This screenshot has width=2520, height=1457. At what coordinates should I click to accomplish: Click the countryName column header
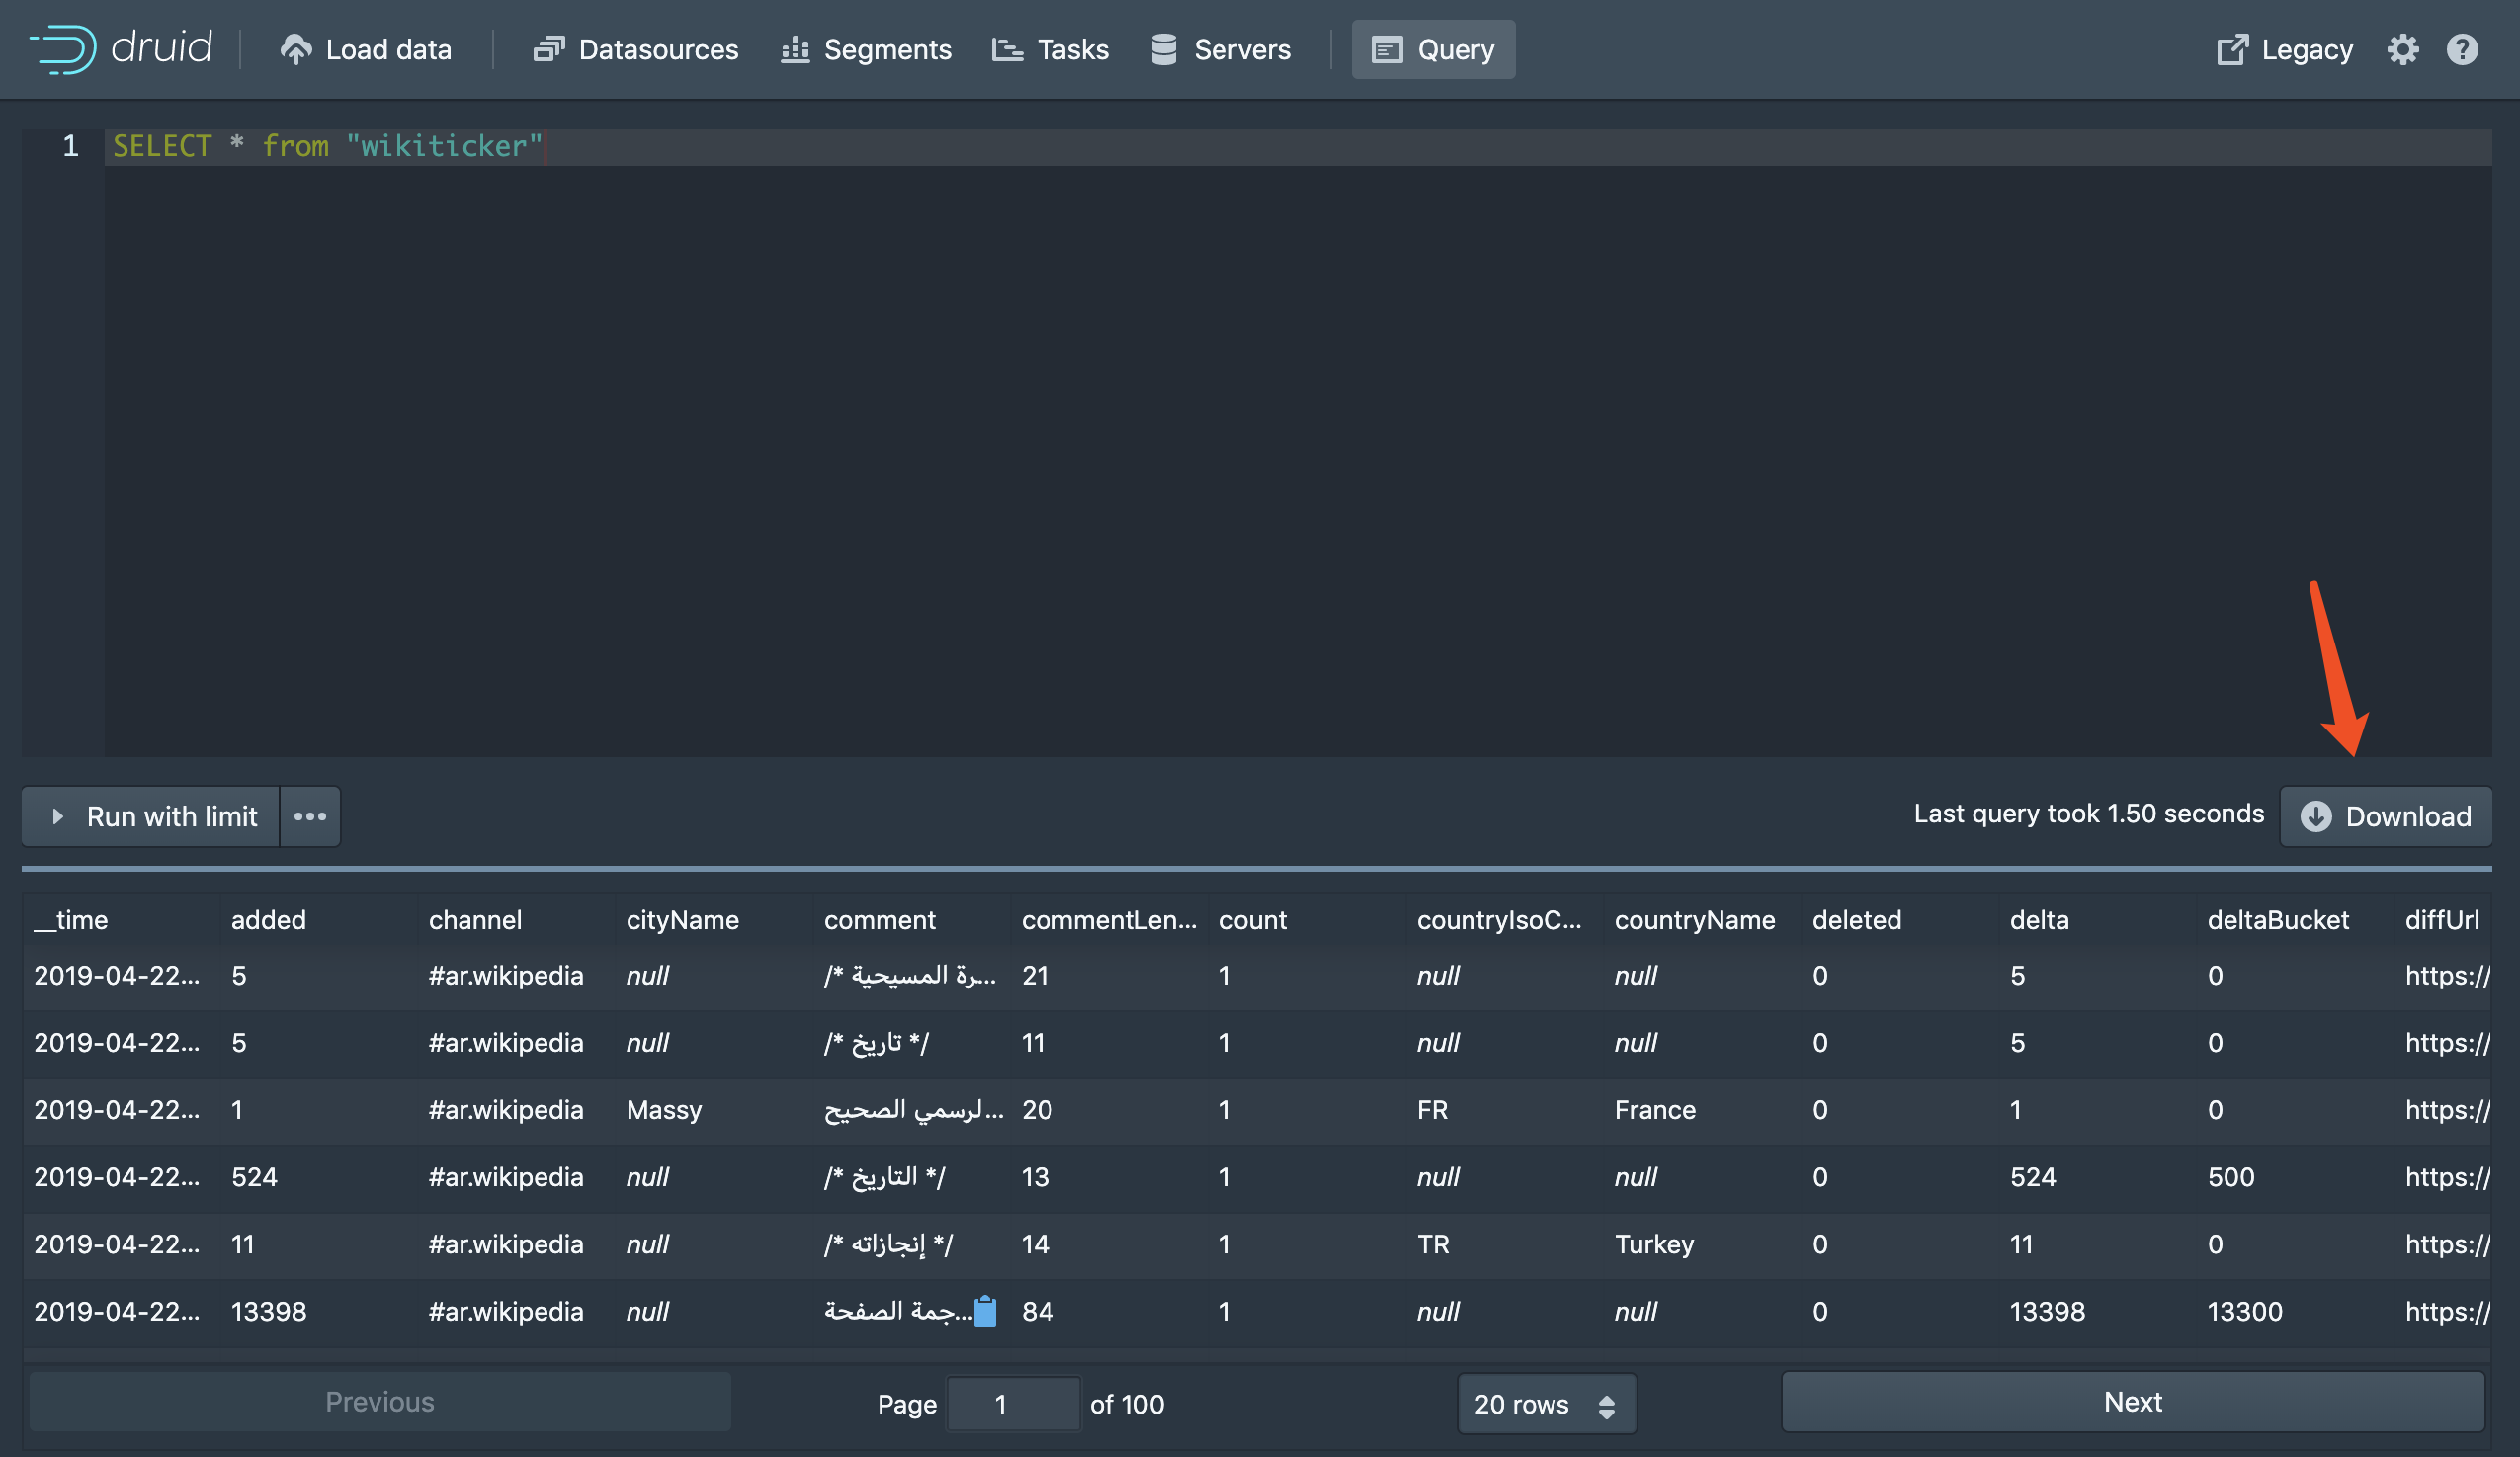click(x=1694, y=919)
